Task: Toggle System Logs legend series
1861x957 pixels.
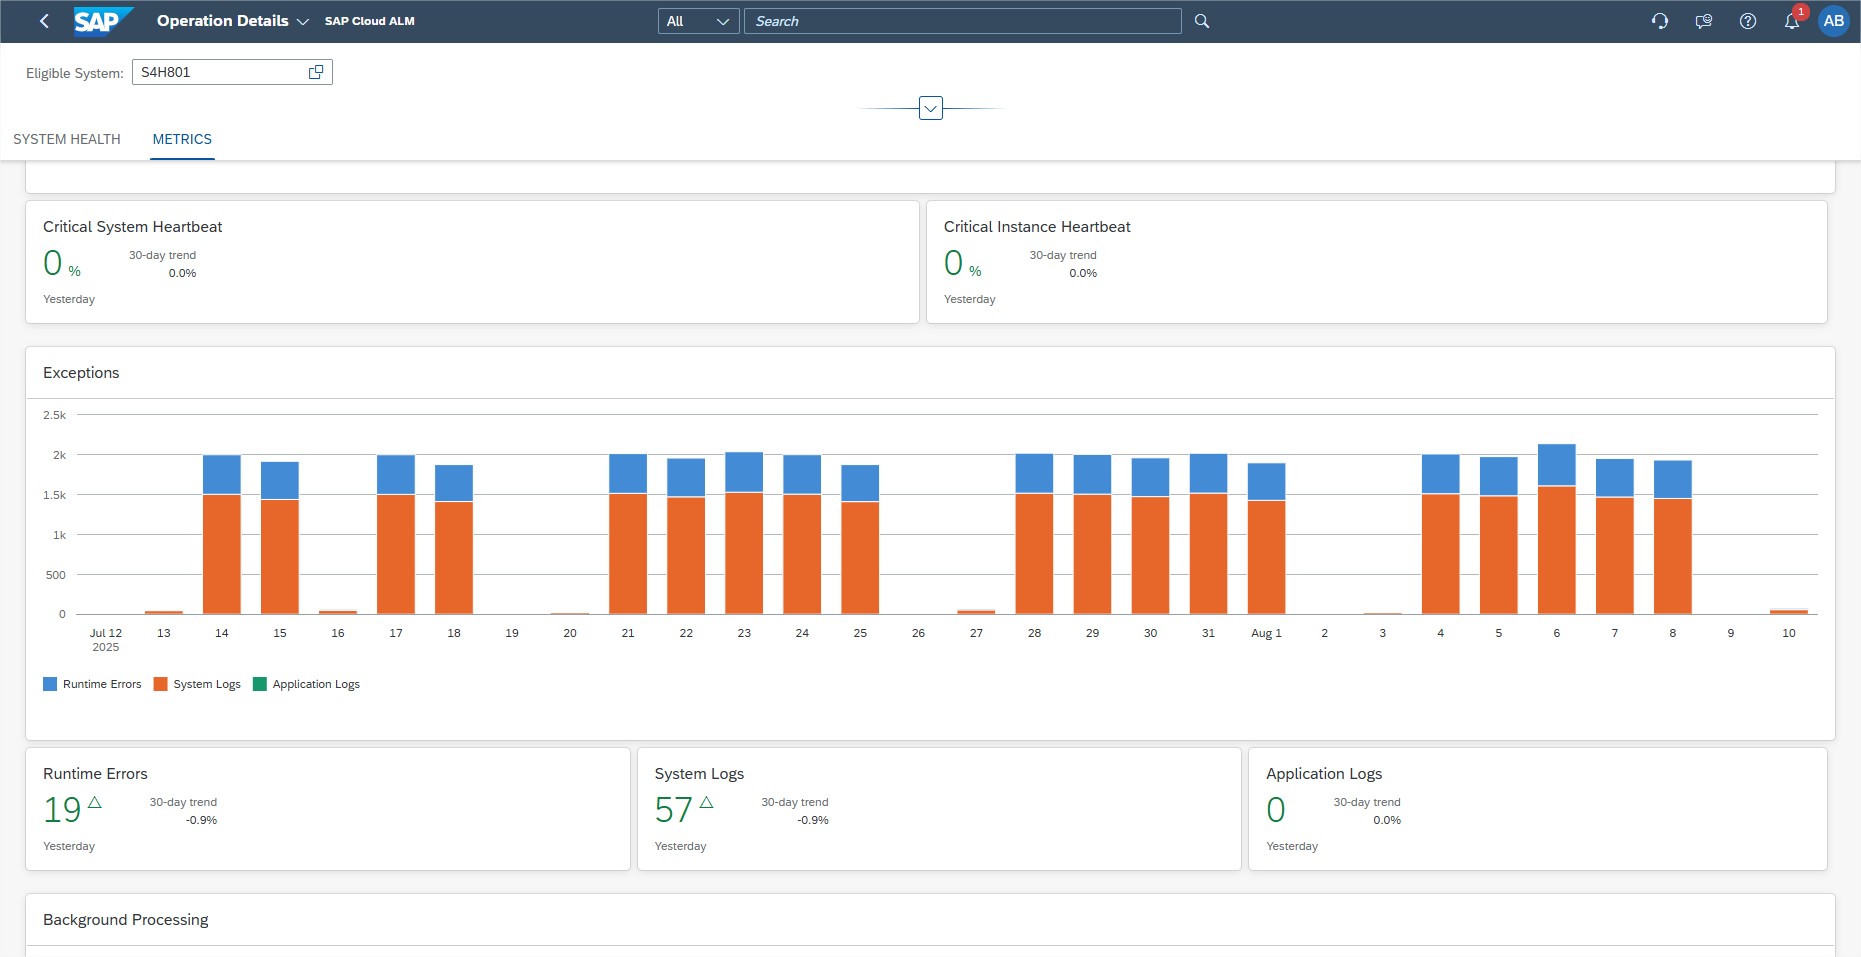Action: (198, 684)
